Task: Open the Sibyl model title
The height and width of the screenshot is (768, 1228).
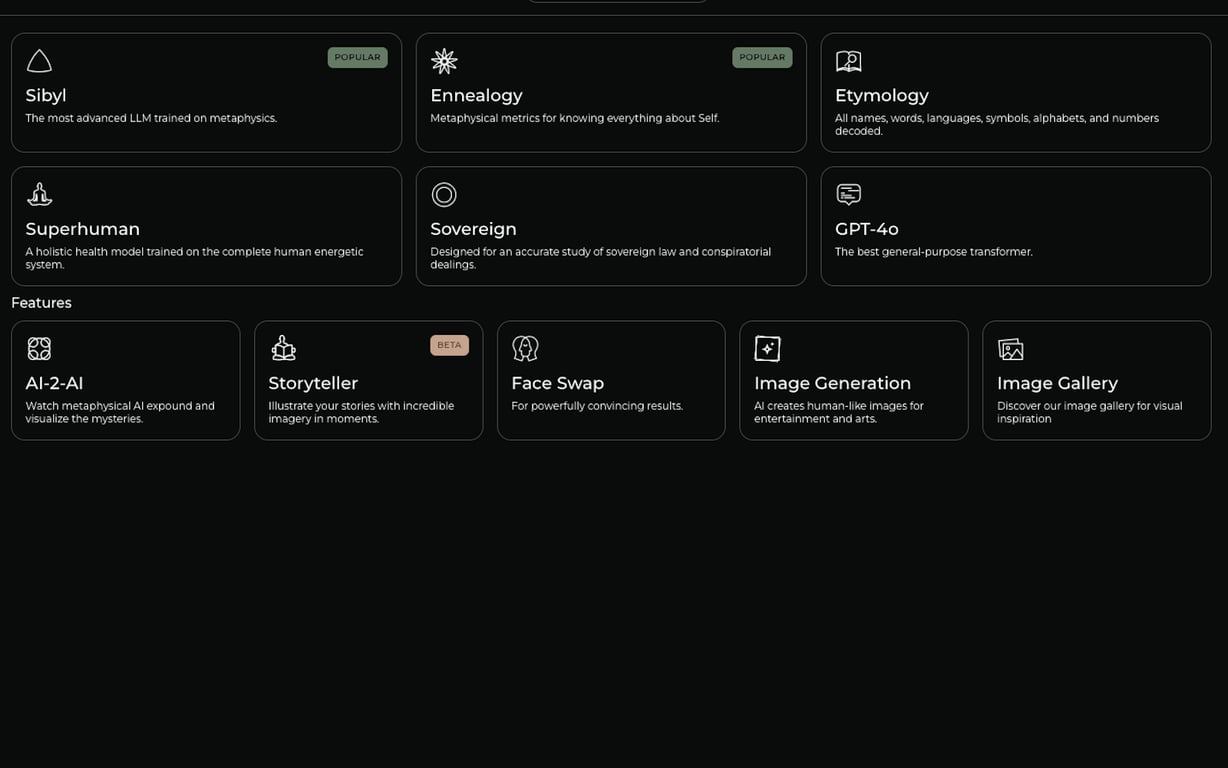Action: (x=46, y=96)
